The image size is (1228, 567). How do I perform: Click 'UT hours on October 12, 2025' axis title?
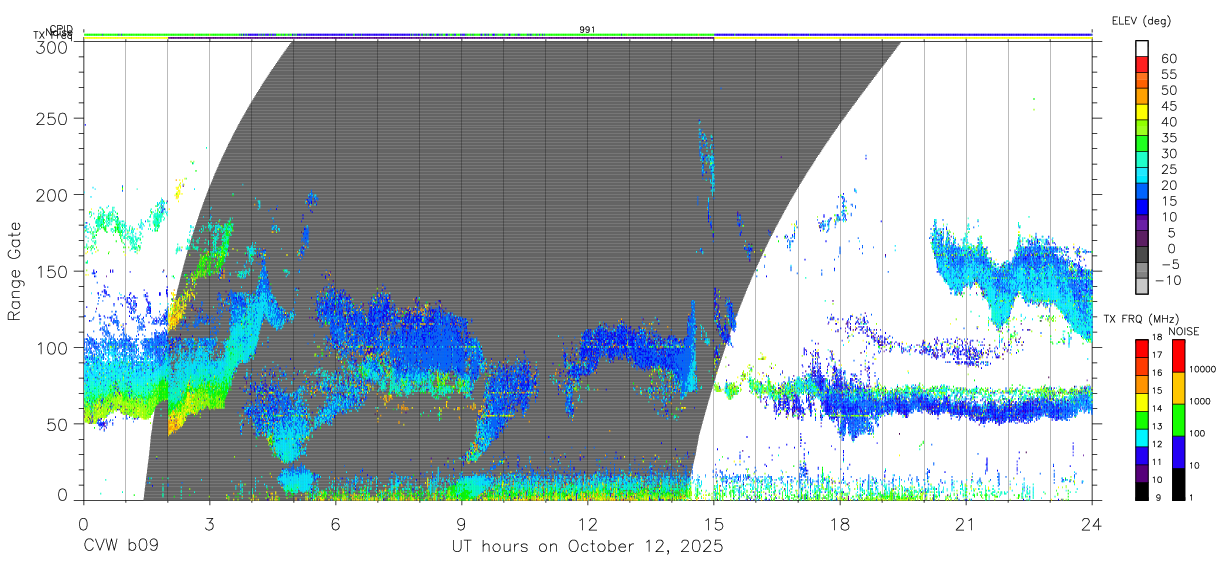click(588, 548)
